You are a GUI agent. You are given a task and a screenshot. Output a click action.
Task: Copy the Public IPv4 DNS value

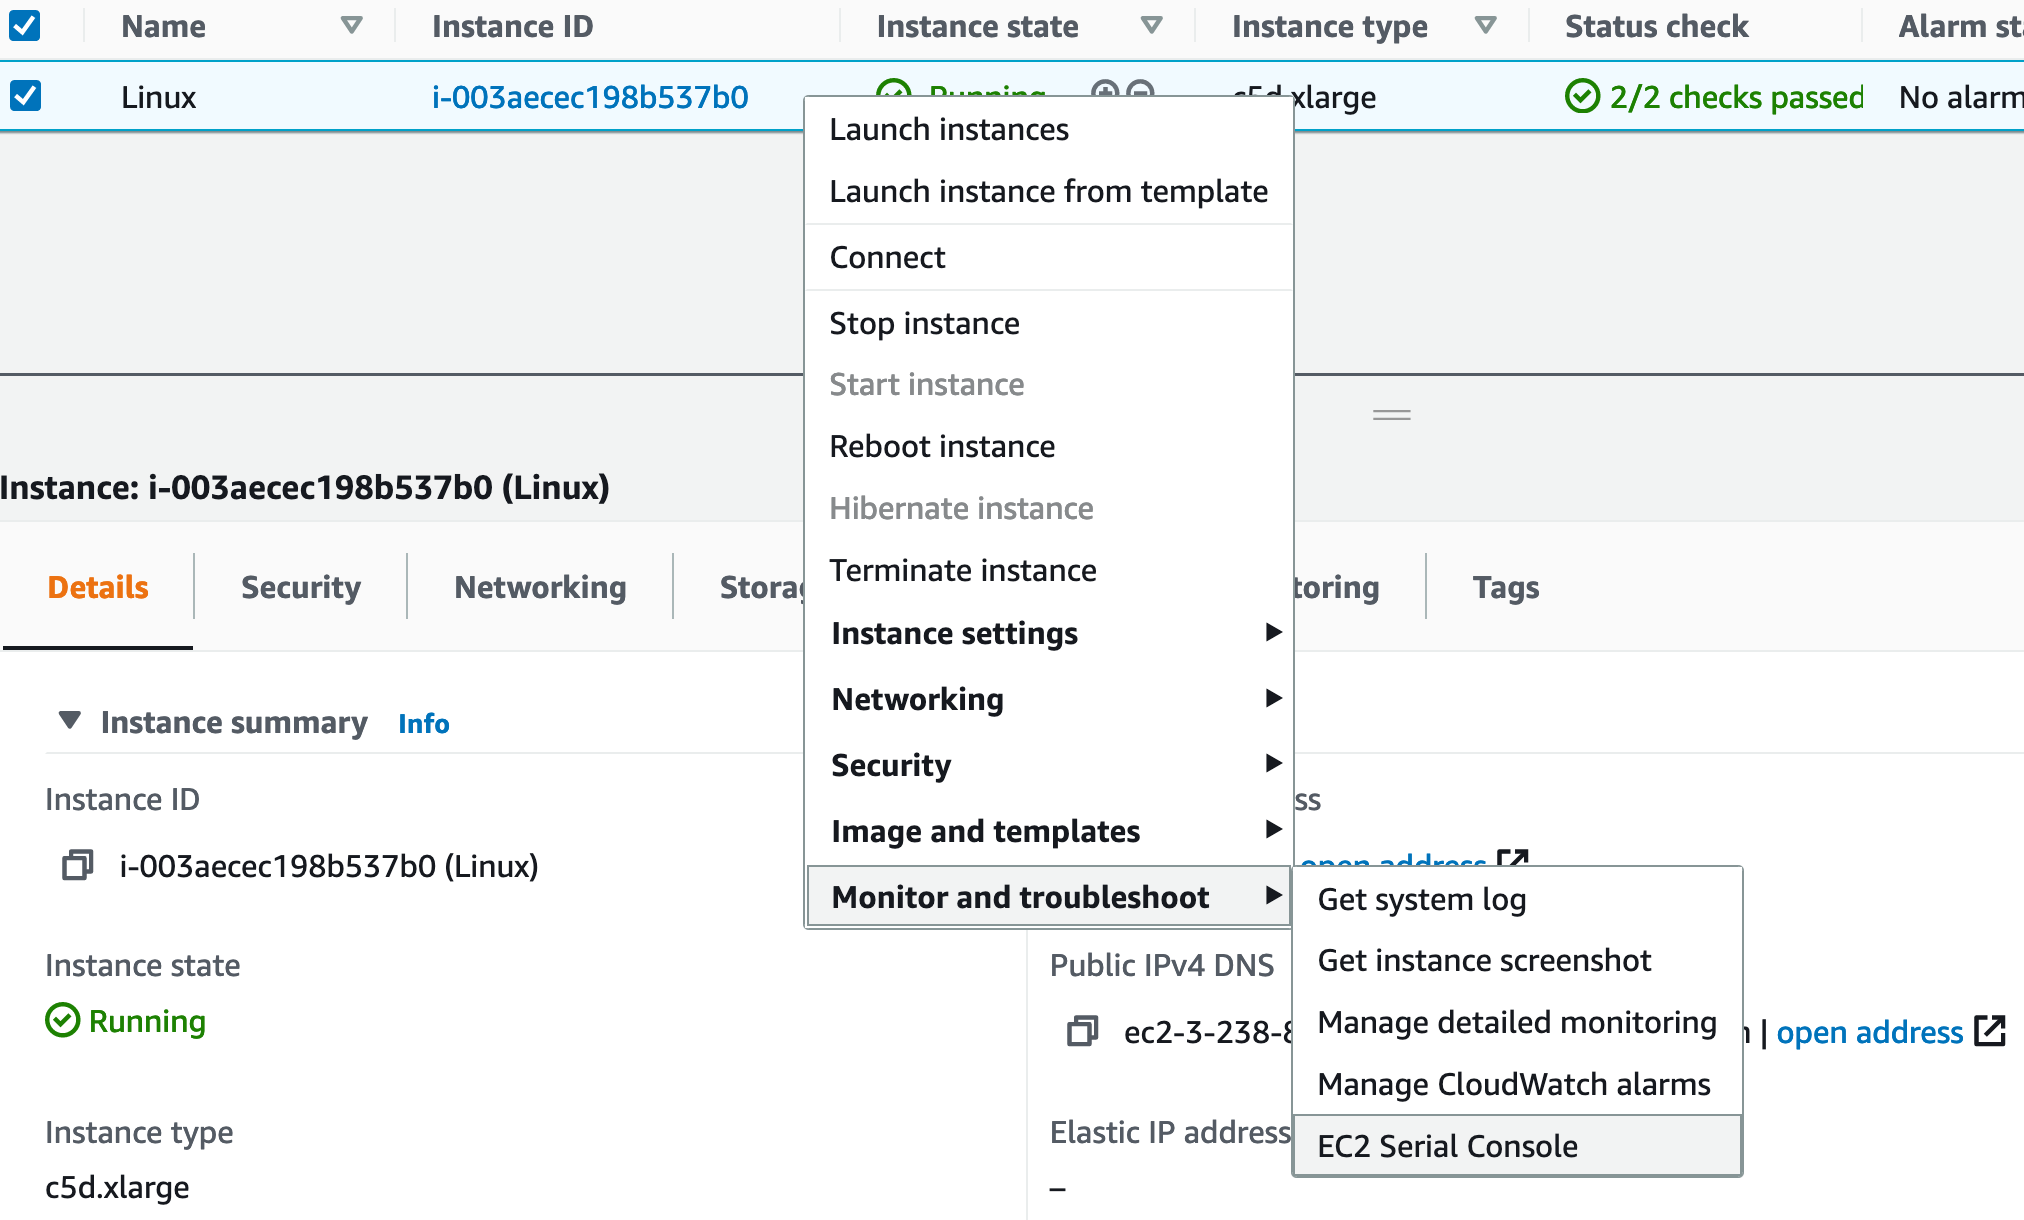pyautogui.click(x=1082, y=1031)
